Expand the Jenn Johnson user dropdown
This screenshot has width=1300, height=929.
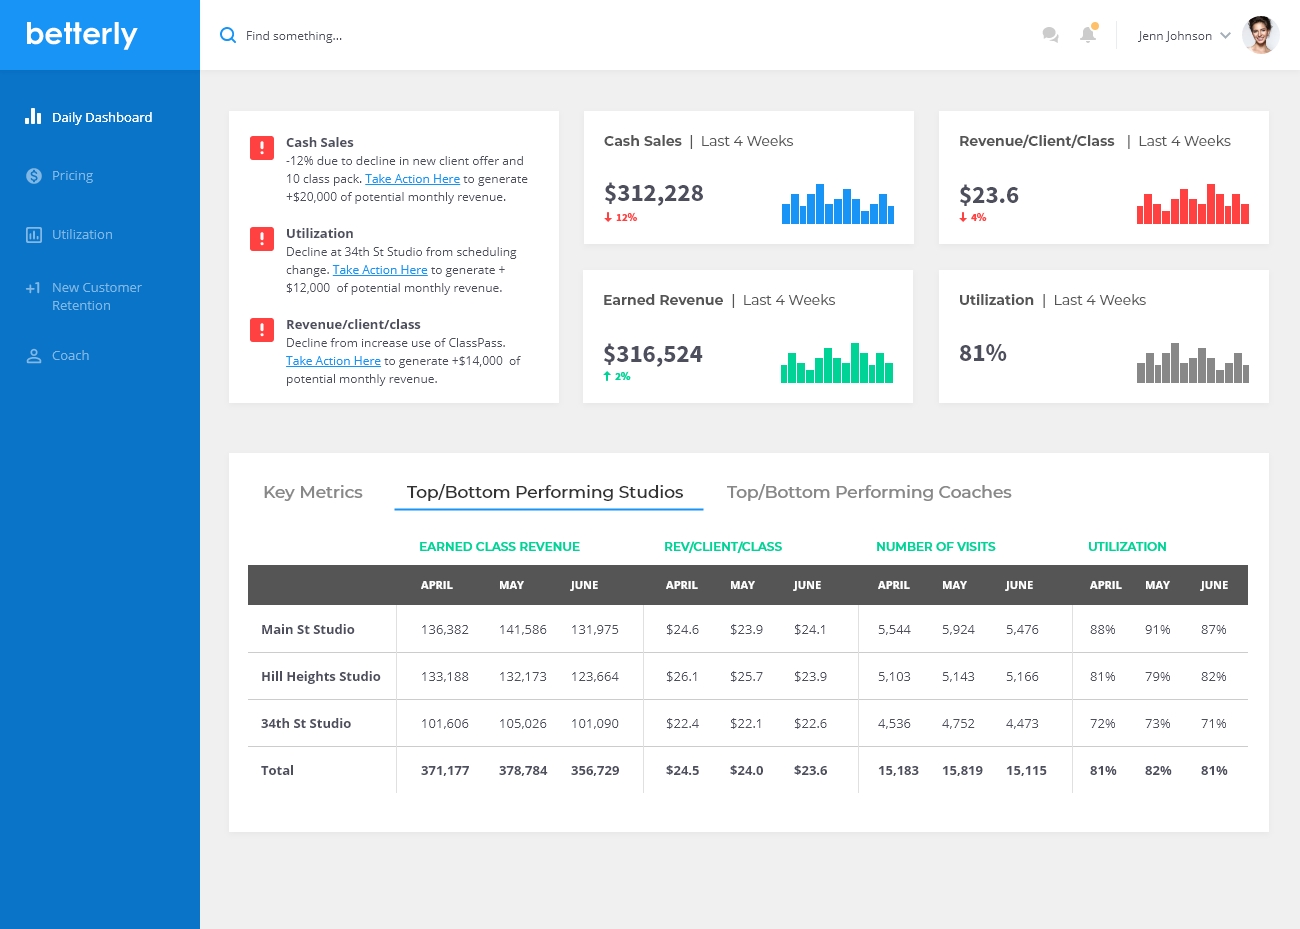(1225, 35)
